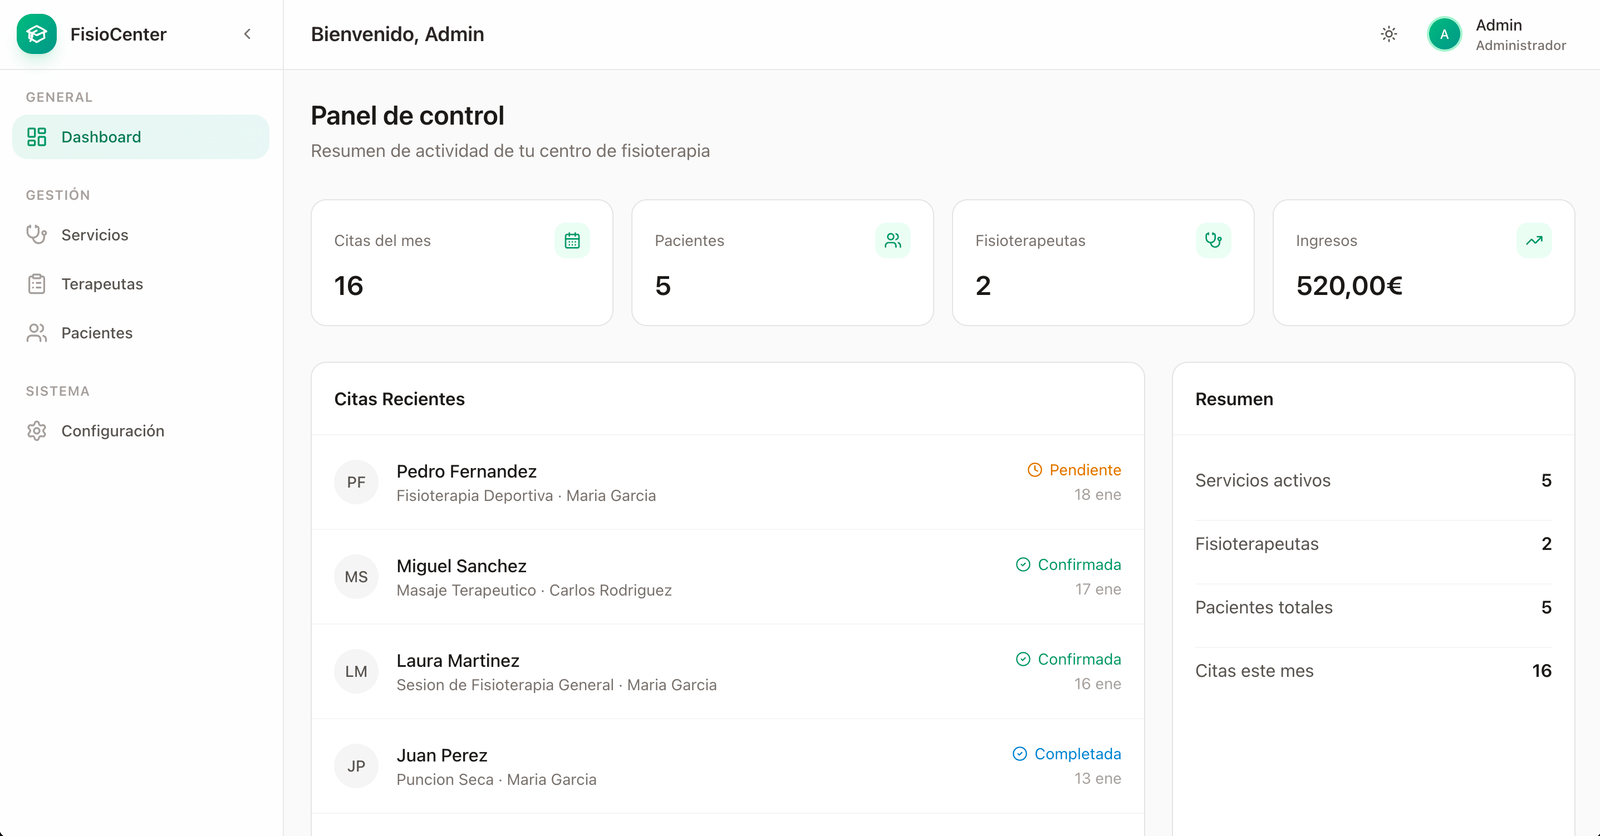Click the MS avatar for Miguel Sanchez

tap(356, 577)
